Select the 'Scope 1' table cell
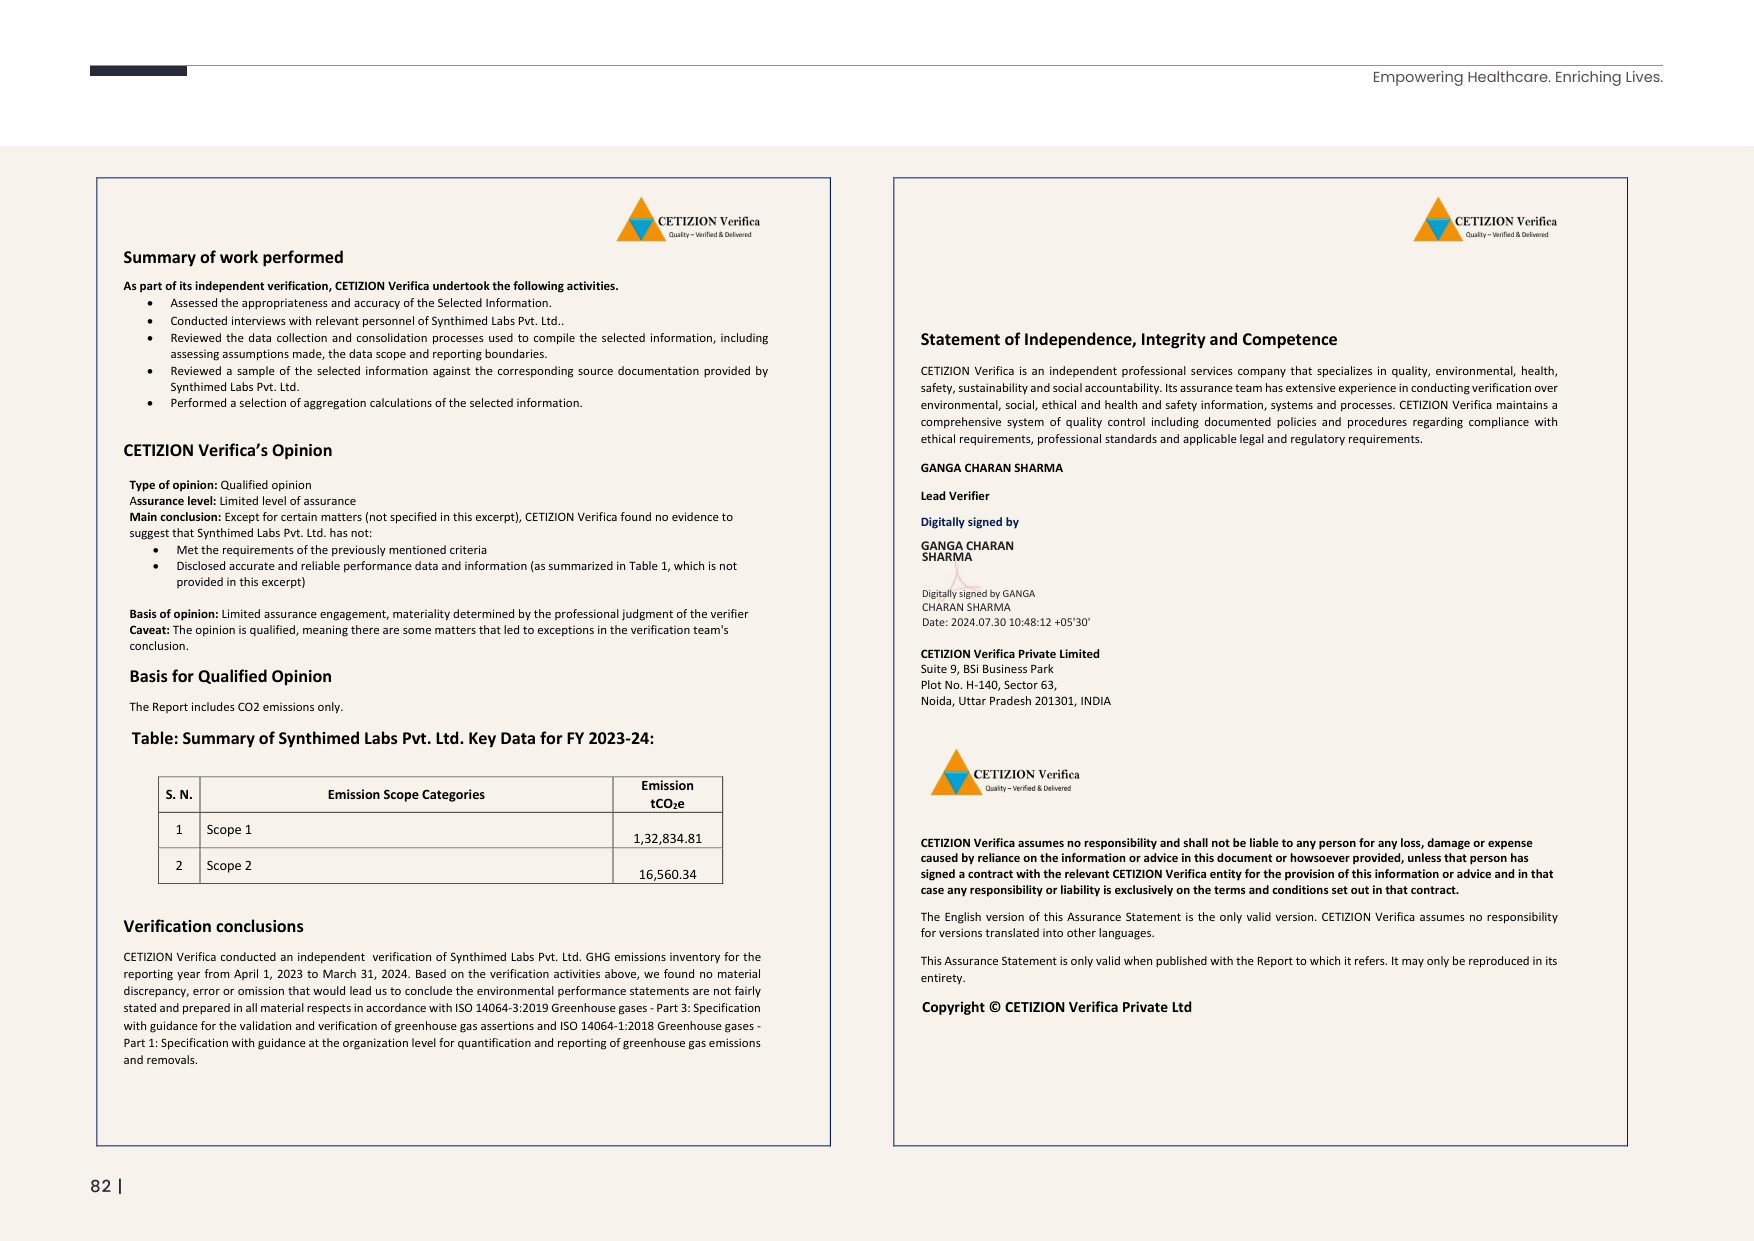Viewport: 1754px width, 1241px height. click(x=406, y=830)
